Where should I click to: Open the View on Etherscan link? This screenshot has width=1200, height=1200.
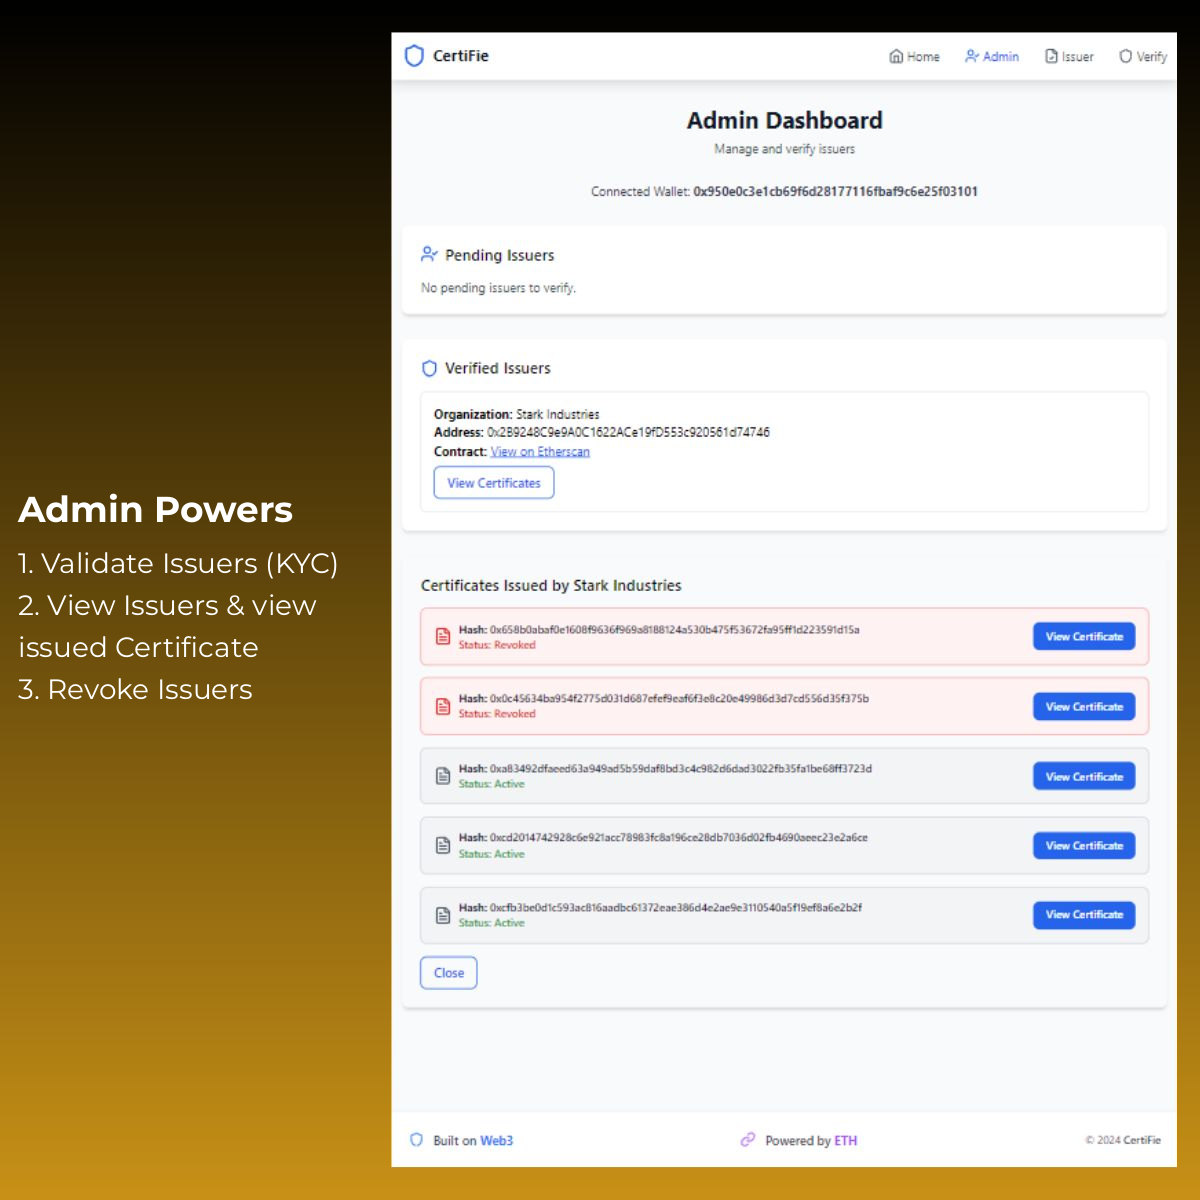pos(540,452)
